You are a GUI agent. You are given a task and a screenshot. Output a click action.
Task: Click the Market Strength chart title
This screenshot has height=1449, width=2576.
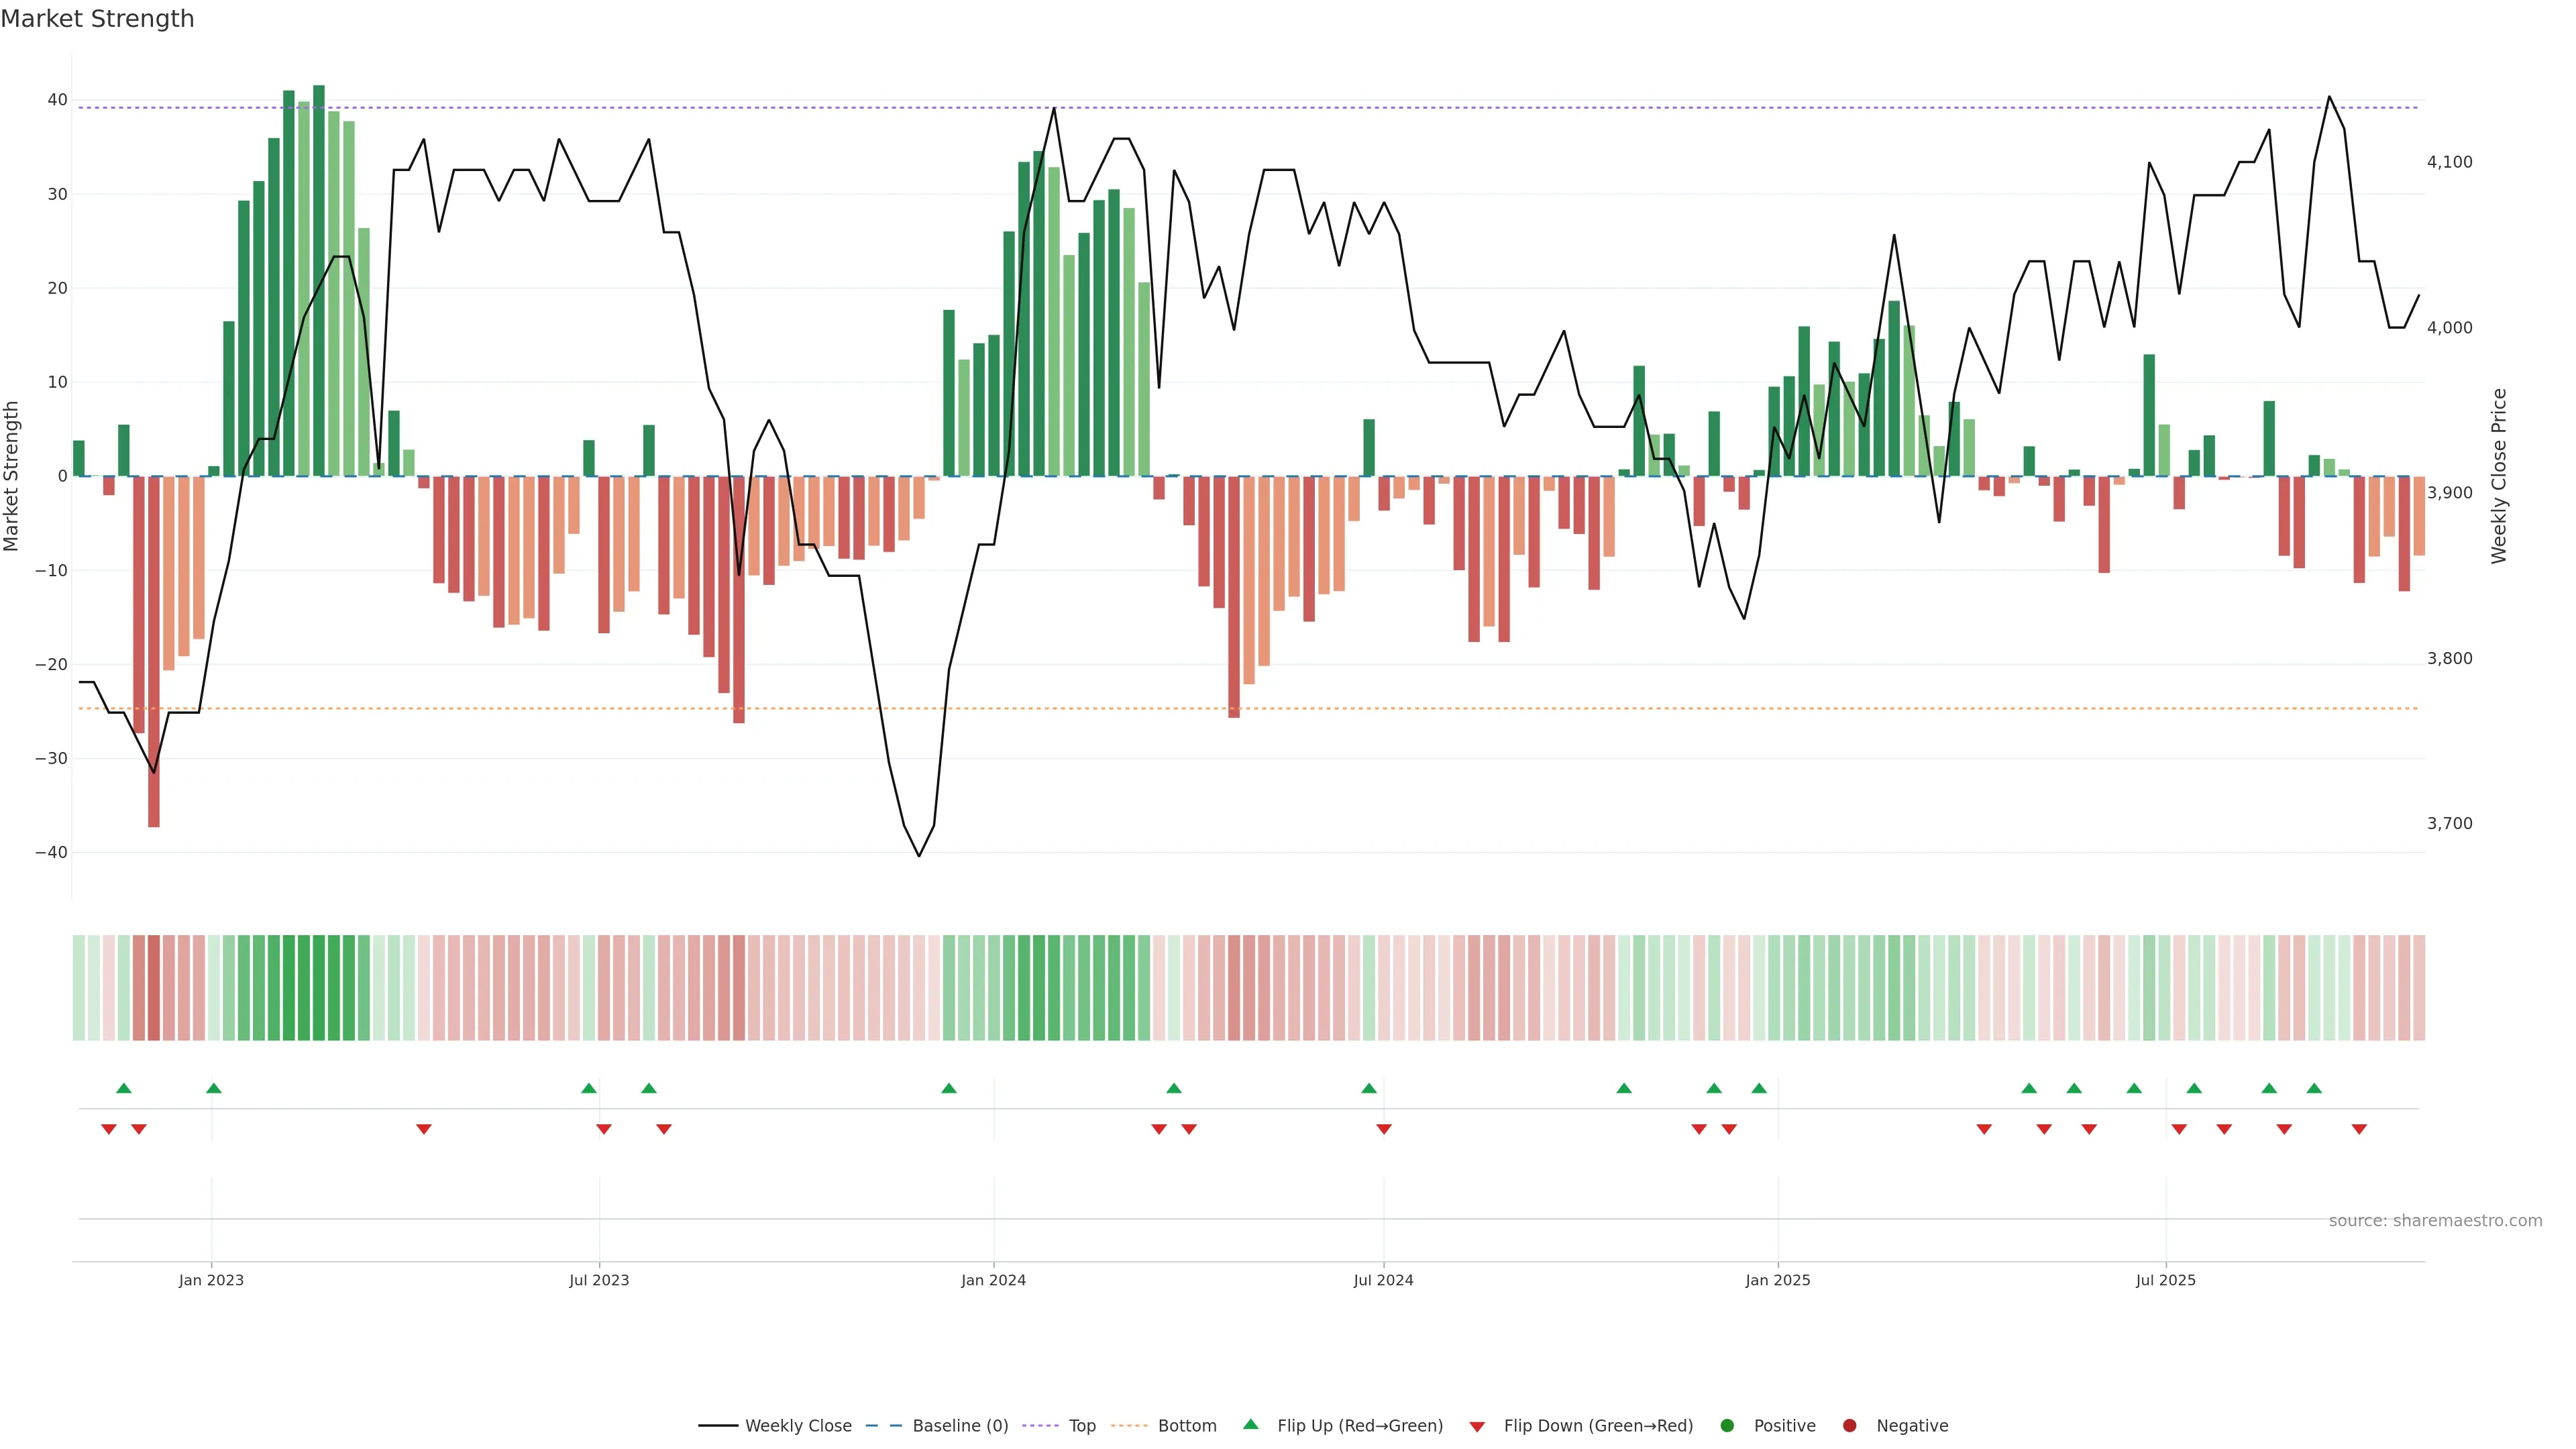pos(97,19)
